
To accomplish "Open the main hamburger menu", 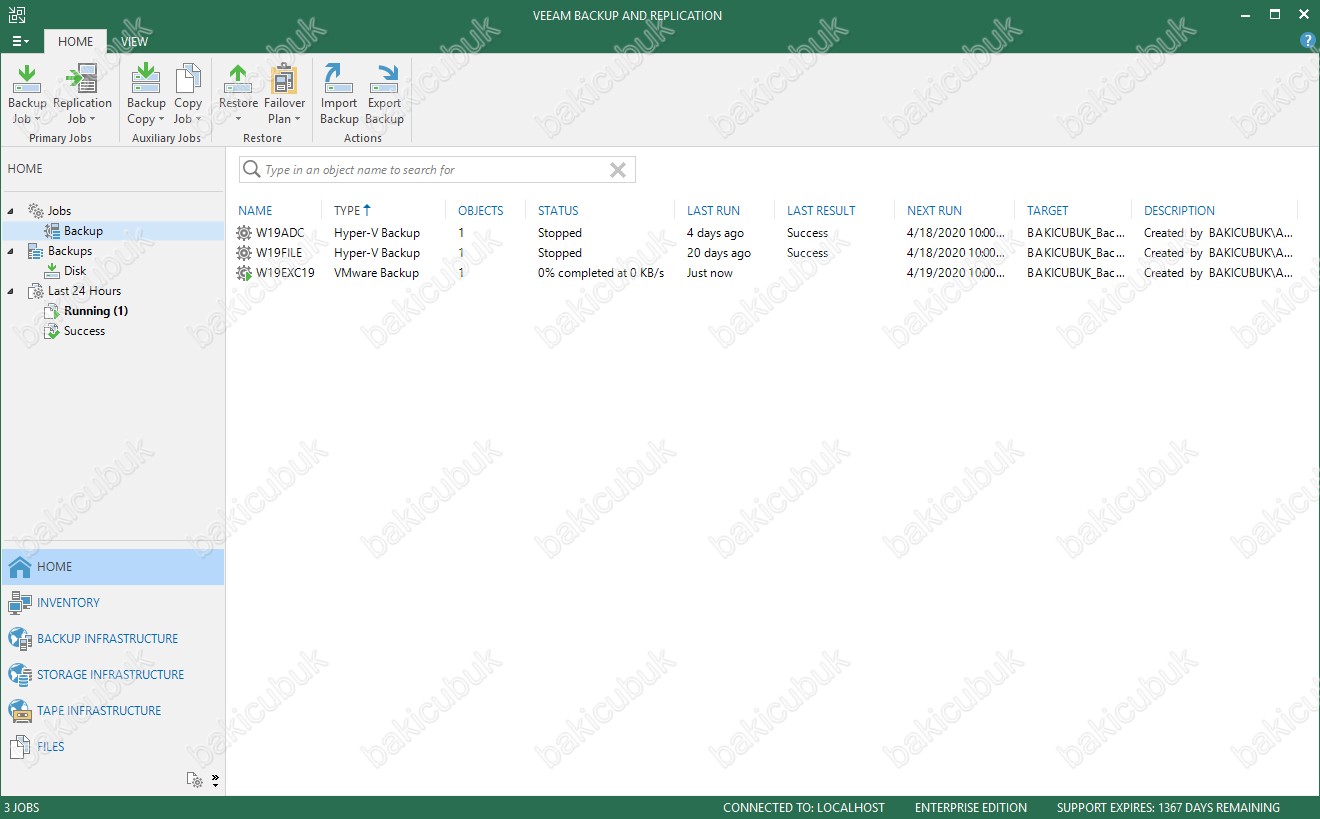I will [x=20, y=41].
